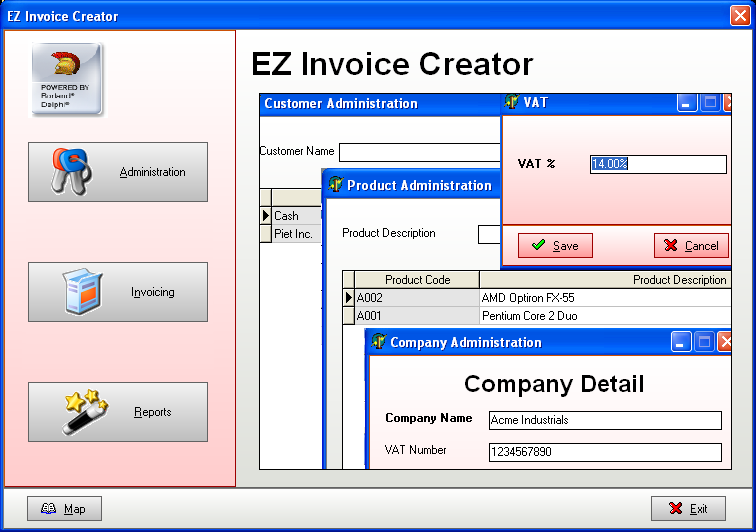
Task: Maximize the VAT window
Action: pos(709,102)
